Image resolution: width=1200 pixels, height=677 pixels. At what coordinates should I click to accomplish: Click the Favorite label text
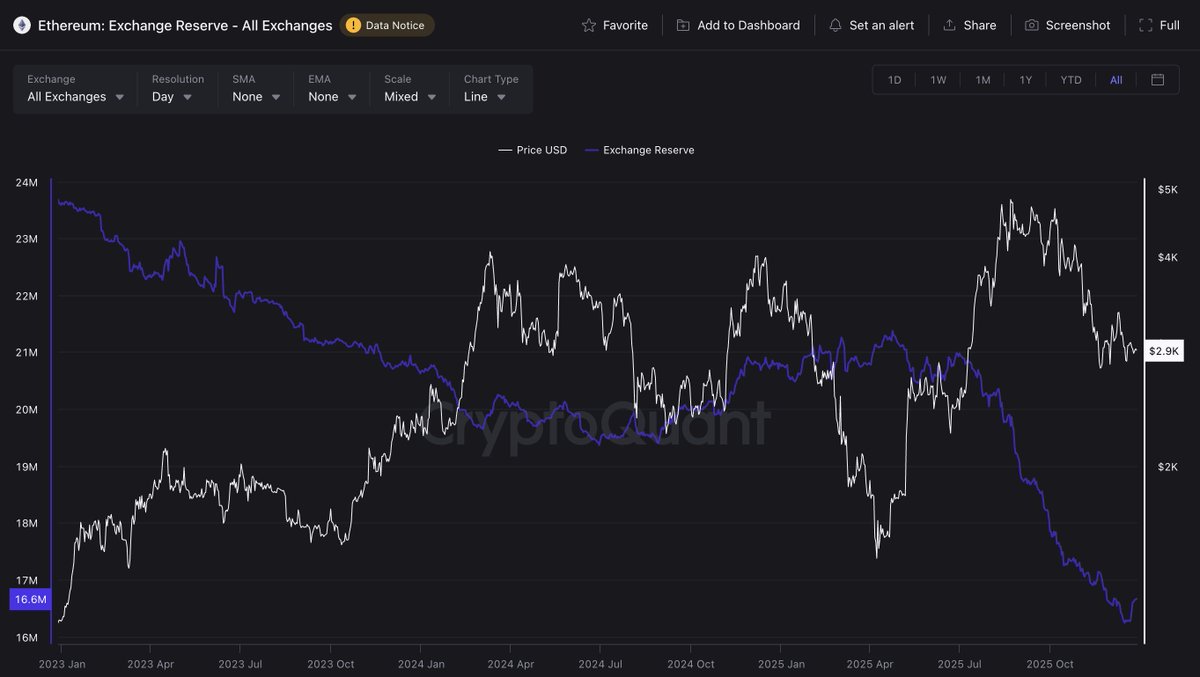point(625,25)
